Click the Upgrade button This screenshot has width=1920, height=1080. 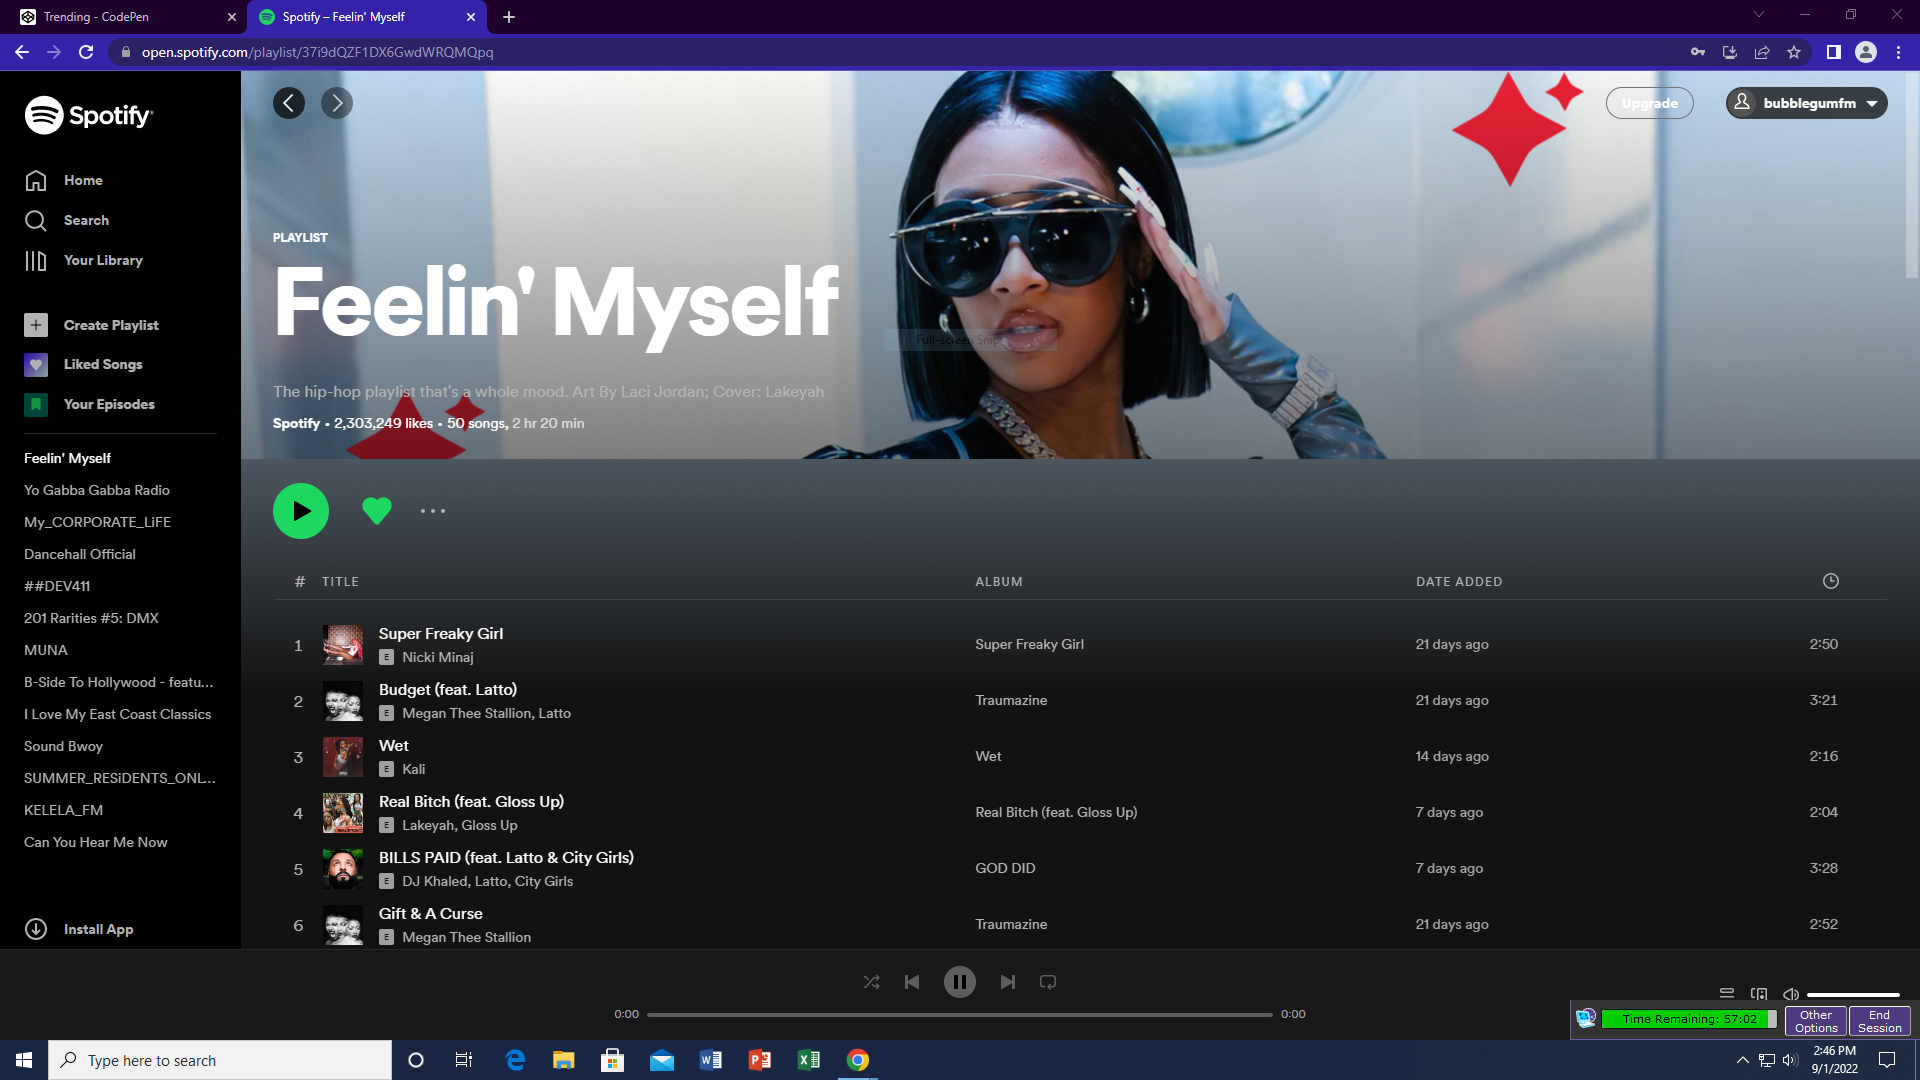pyautogui.click(x=1649, y=103)
